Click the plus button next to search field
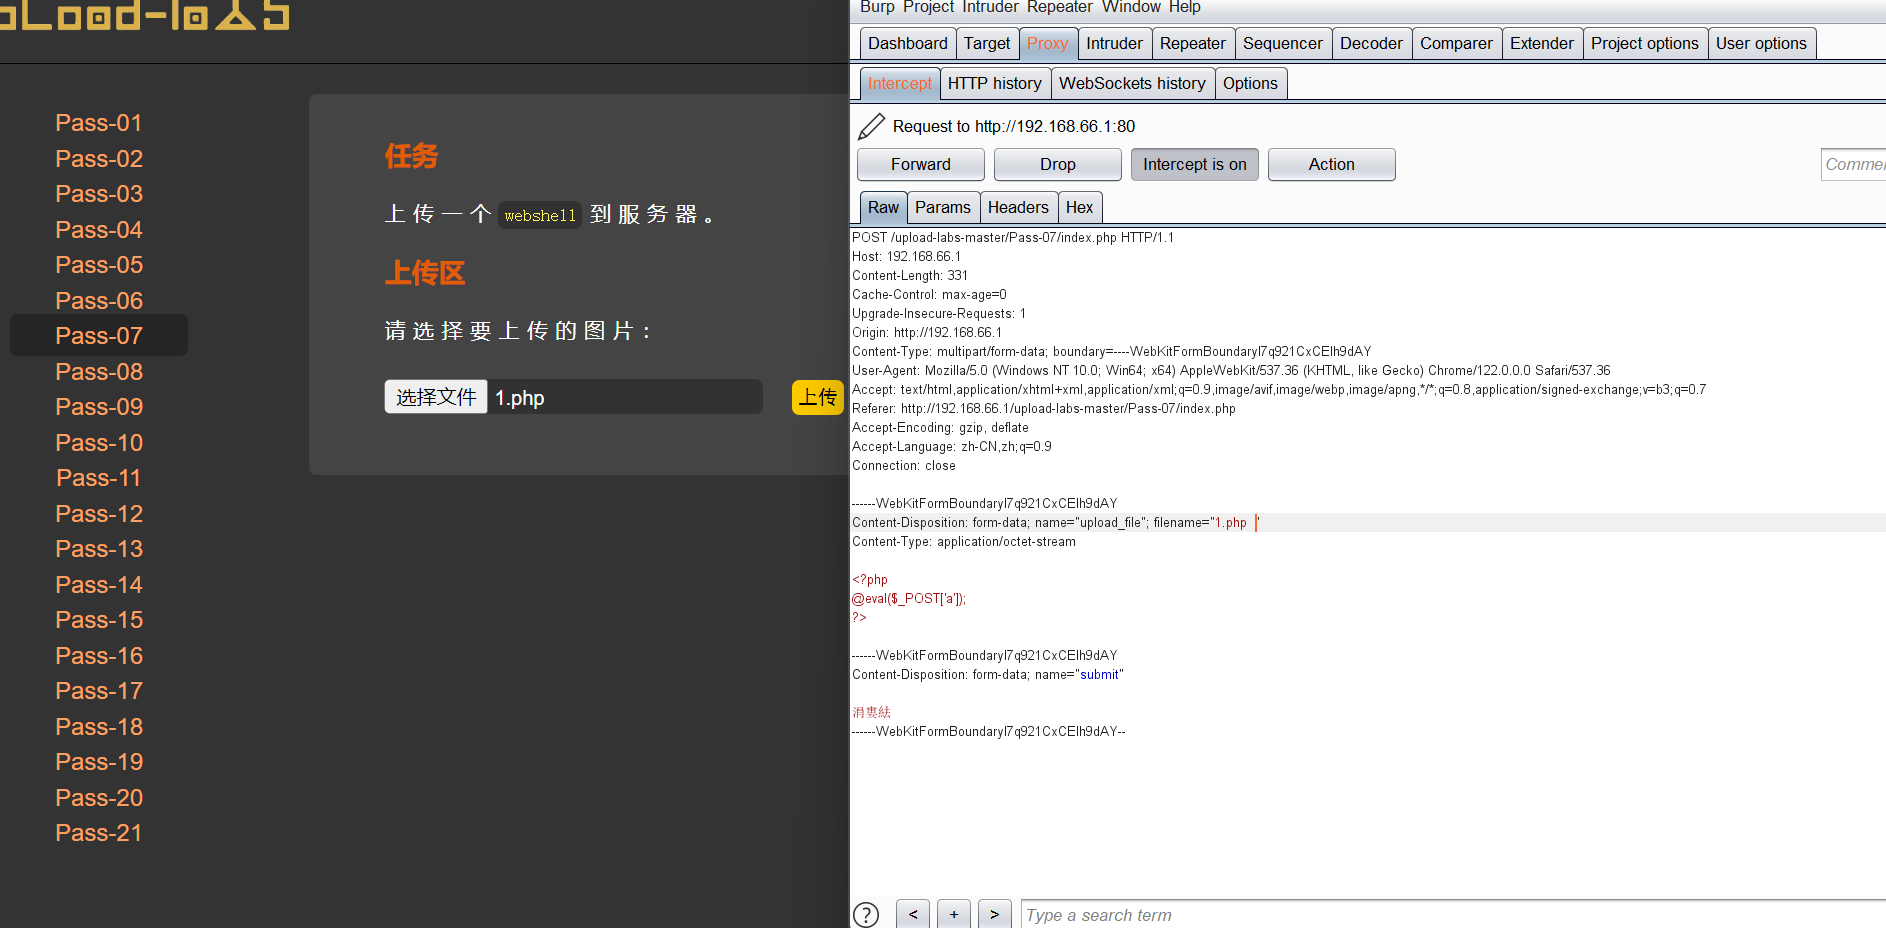This screenshot has height=928, width=1886. coord(954,914)
